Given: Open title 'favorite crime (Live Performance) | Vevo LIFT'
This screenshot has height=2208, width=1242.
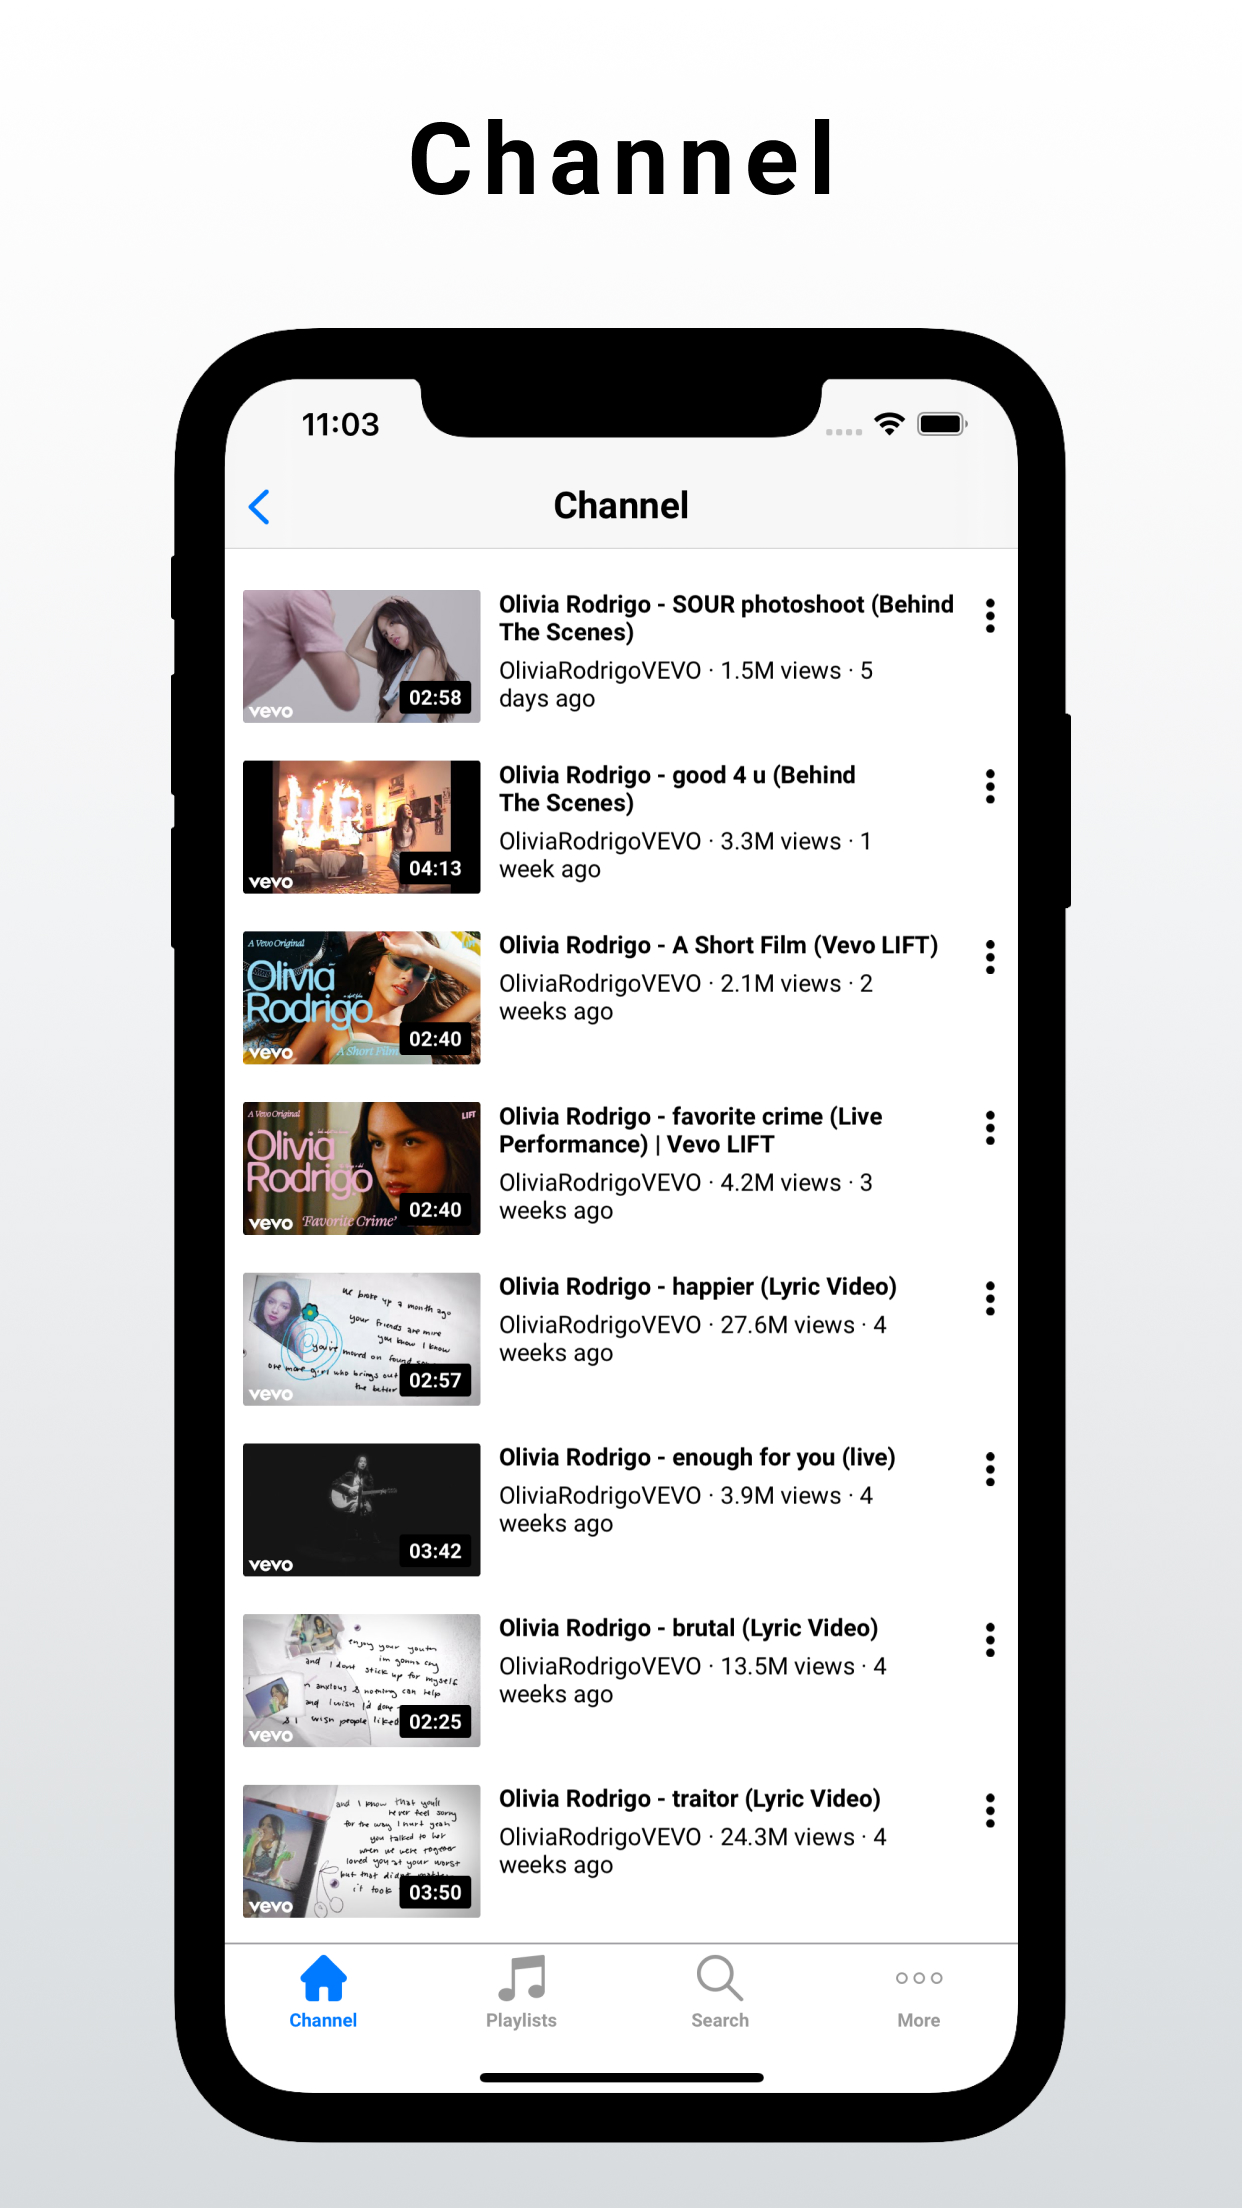Looking at the screenshot, I should (691, 1130).
